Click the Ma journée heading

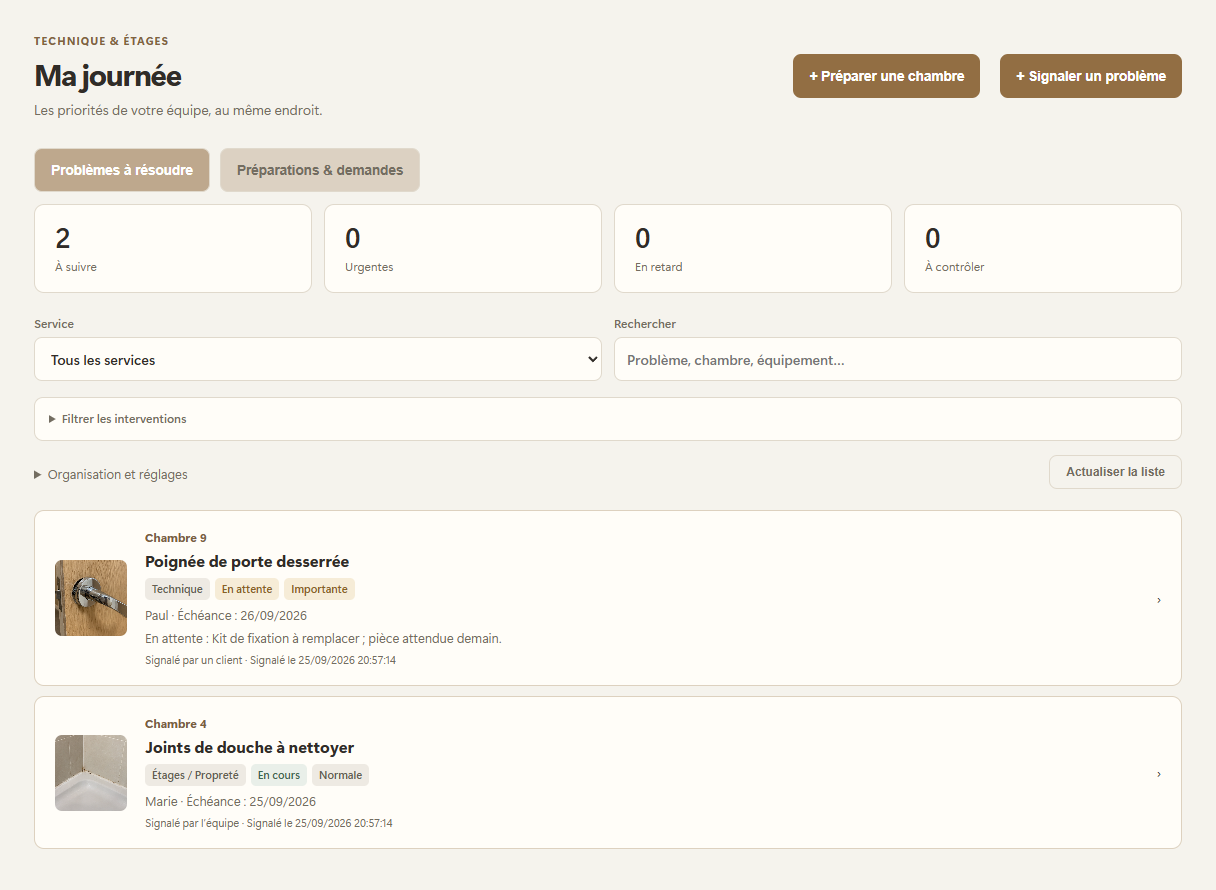(108, 76)
